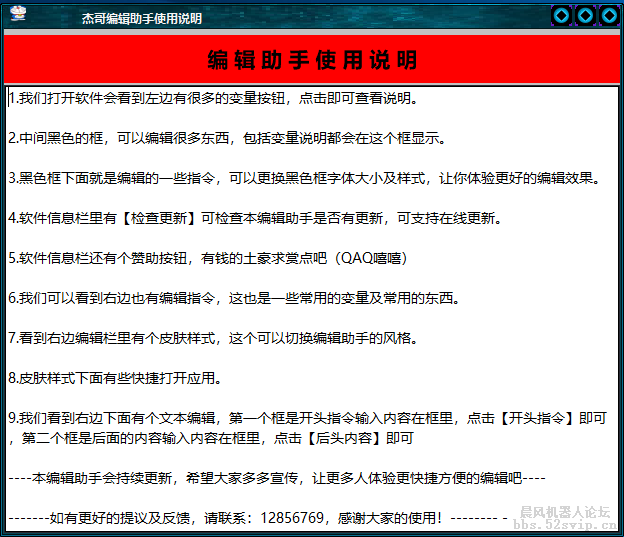Click line 1.我们打开软件会看到左边有很多的变量按钮
The image size is (624, 537).
tap(213, 98)
